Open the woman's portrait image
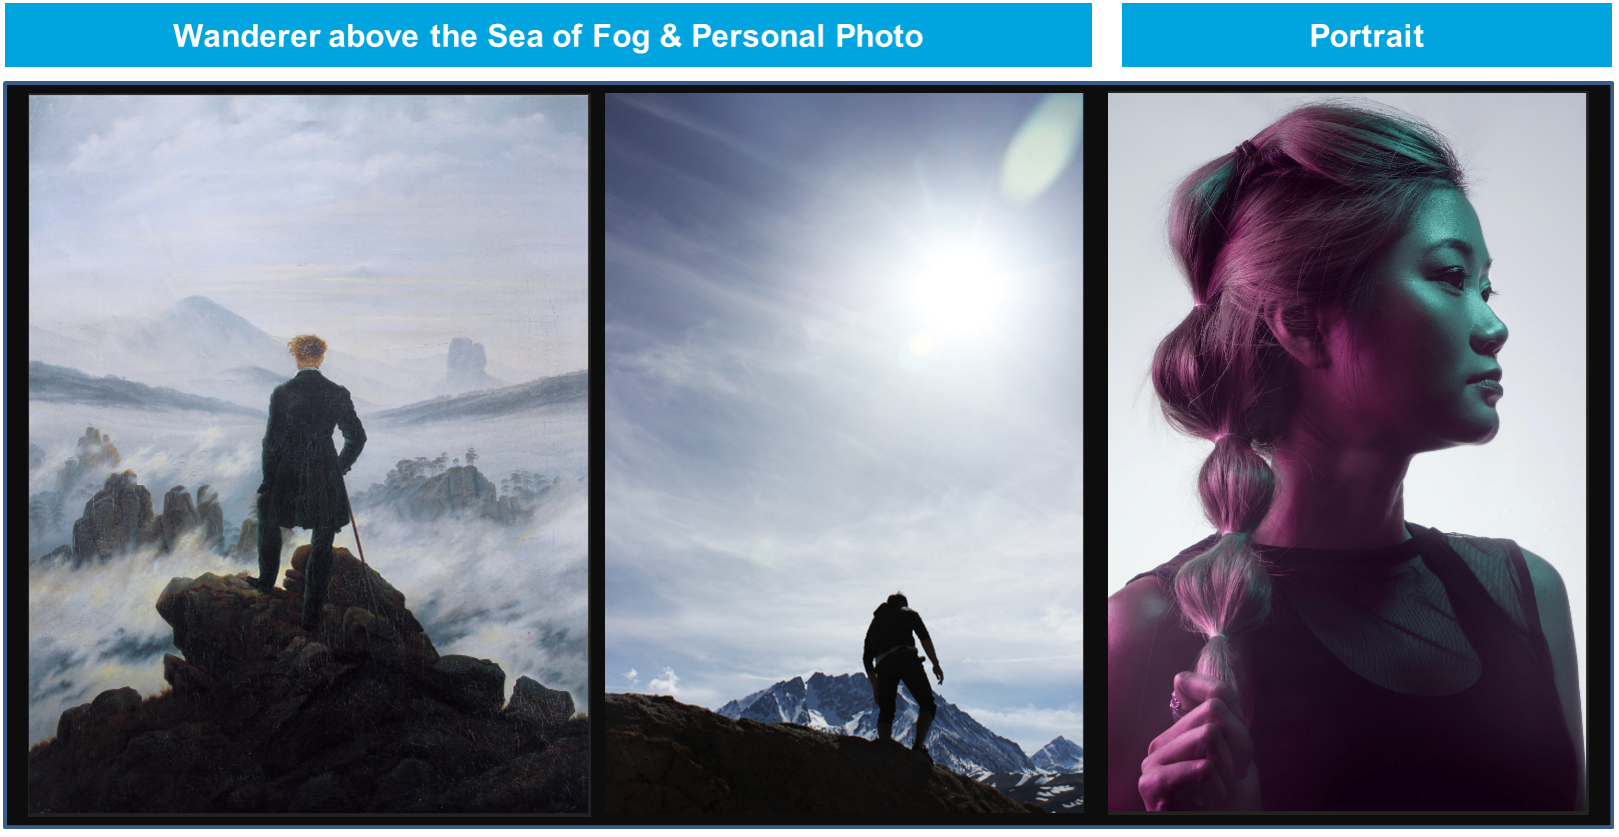 point(1347,453)
